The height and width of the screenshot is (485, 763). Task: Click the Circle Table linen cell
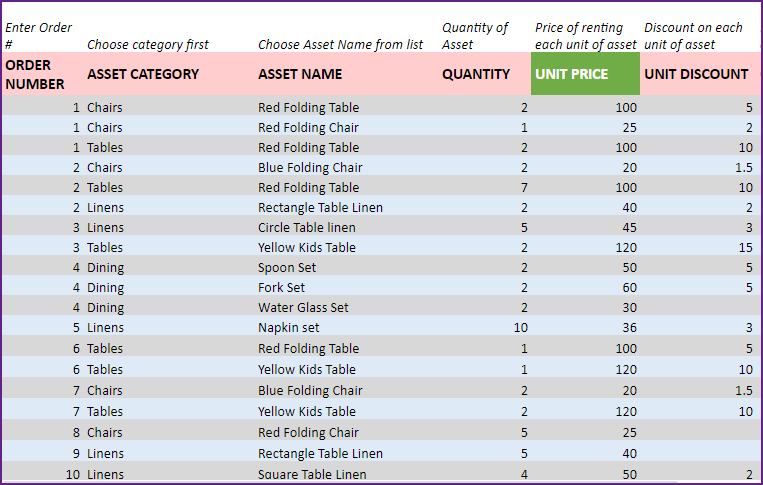[x=346, y=227]
